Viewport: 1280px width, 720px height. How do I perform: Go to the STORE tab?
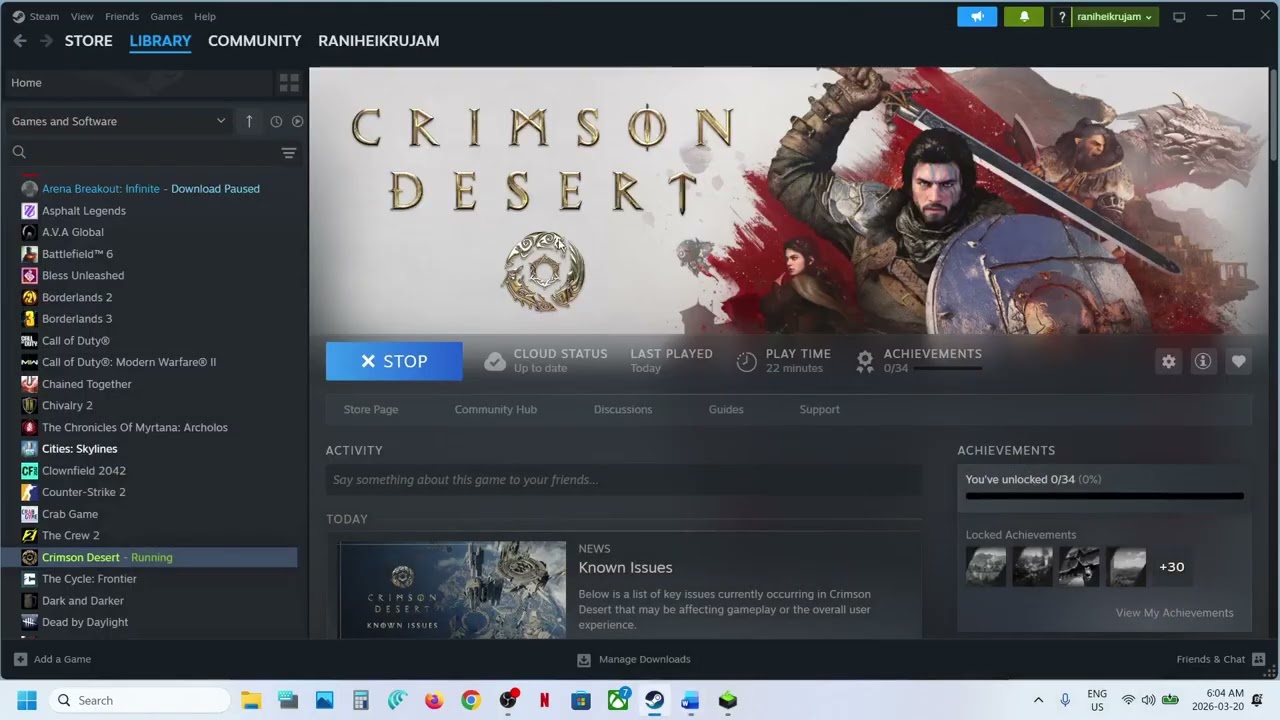pos(89,41)
